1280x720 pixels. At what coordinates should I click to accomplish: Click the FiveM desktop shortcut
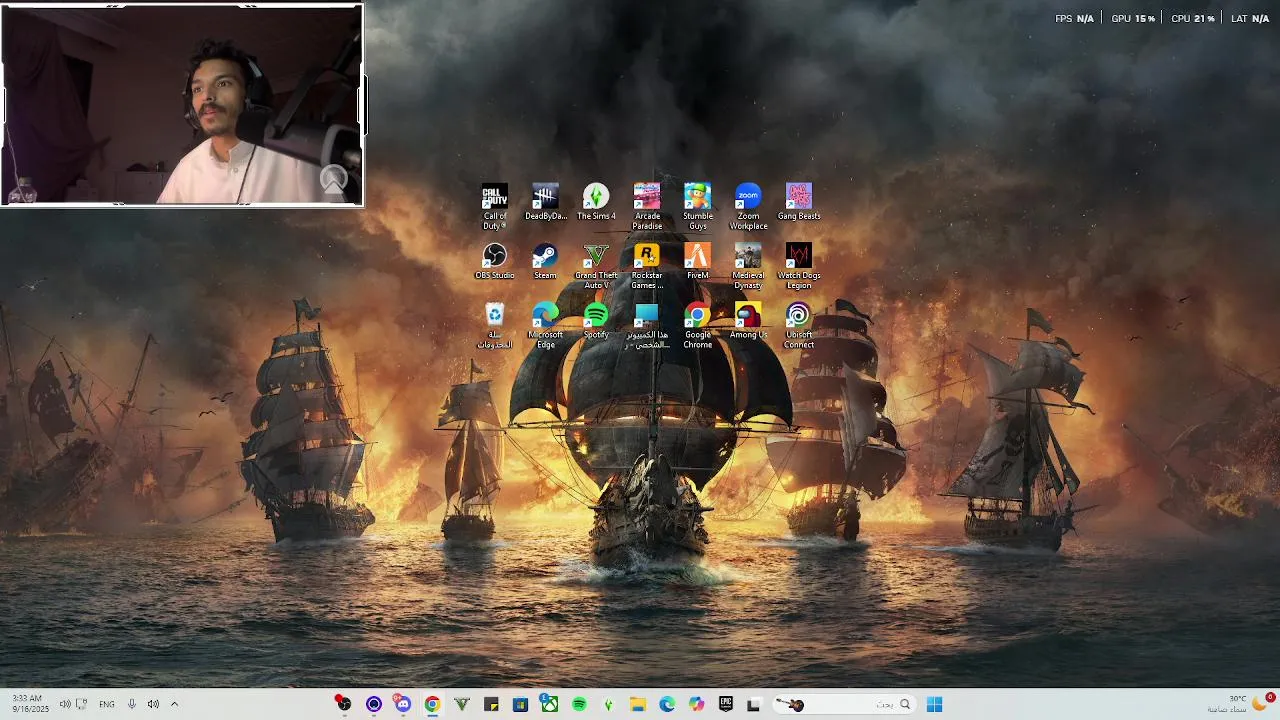point(698,262)
